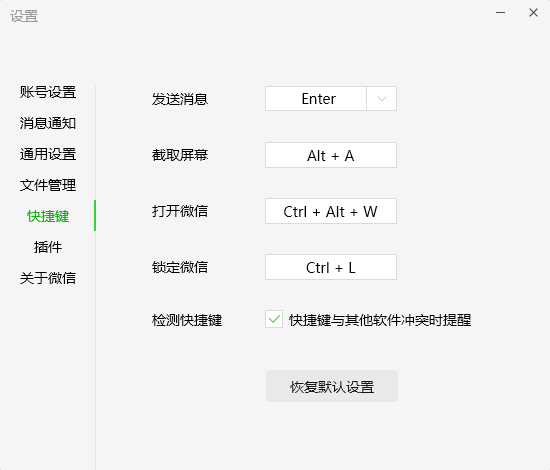Open the 账号设置 settings section

(x=48, y=92)
